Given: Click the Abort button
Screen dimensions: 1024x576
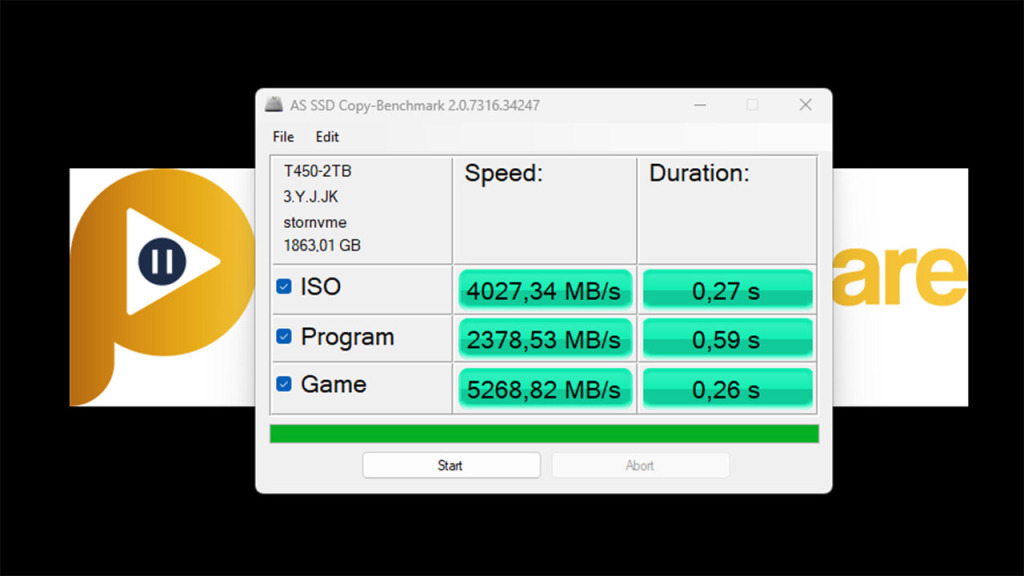Looking at the screenshot, I should pos(640,465).
